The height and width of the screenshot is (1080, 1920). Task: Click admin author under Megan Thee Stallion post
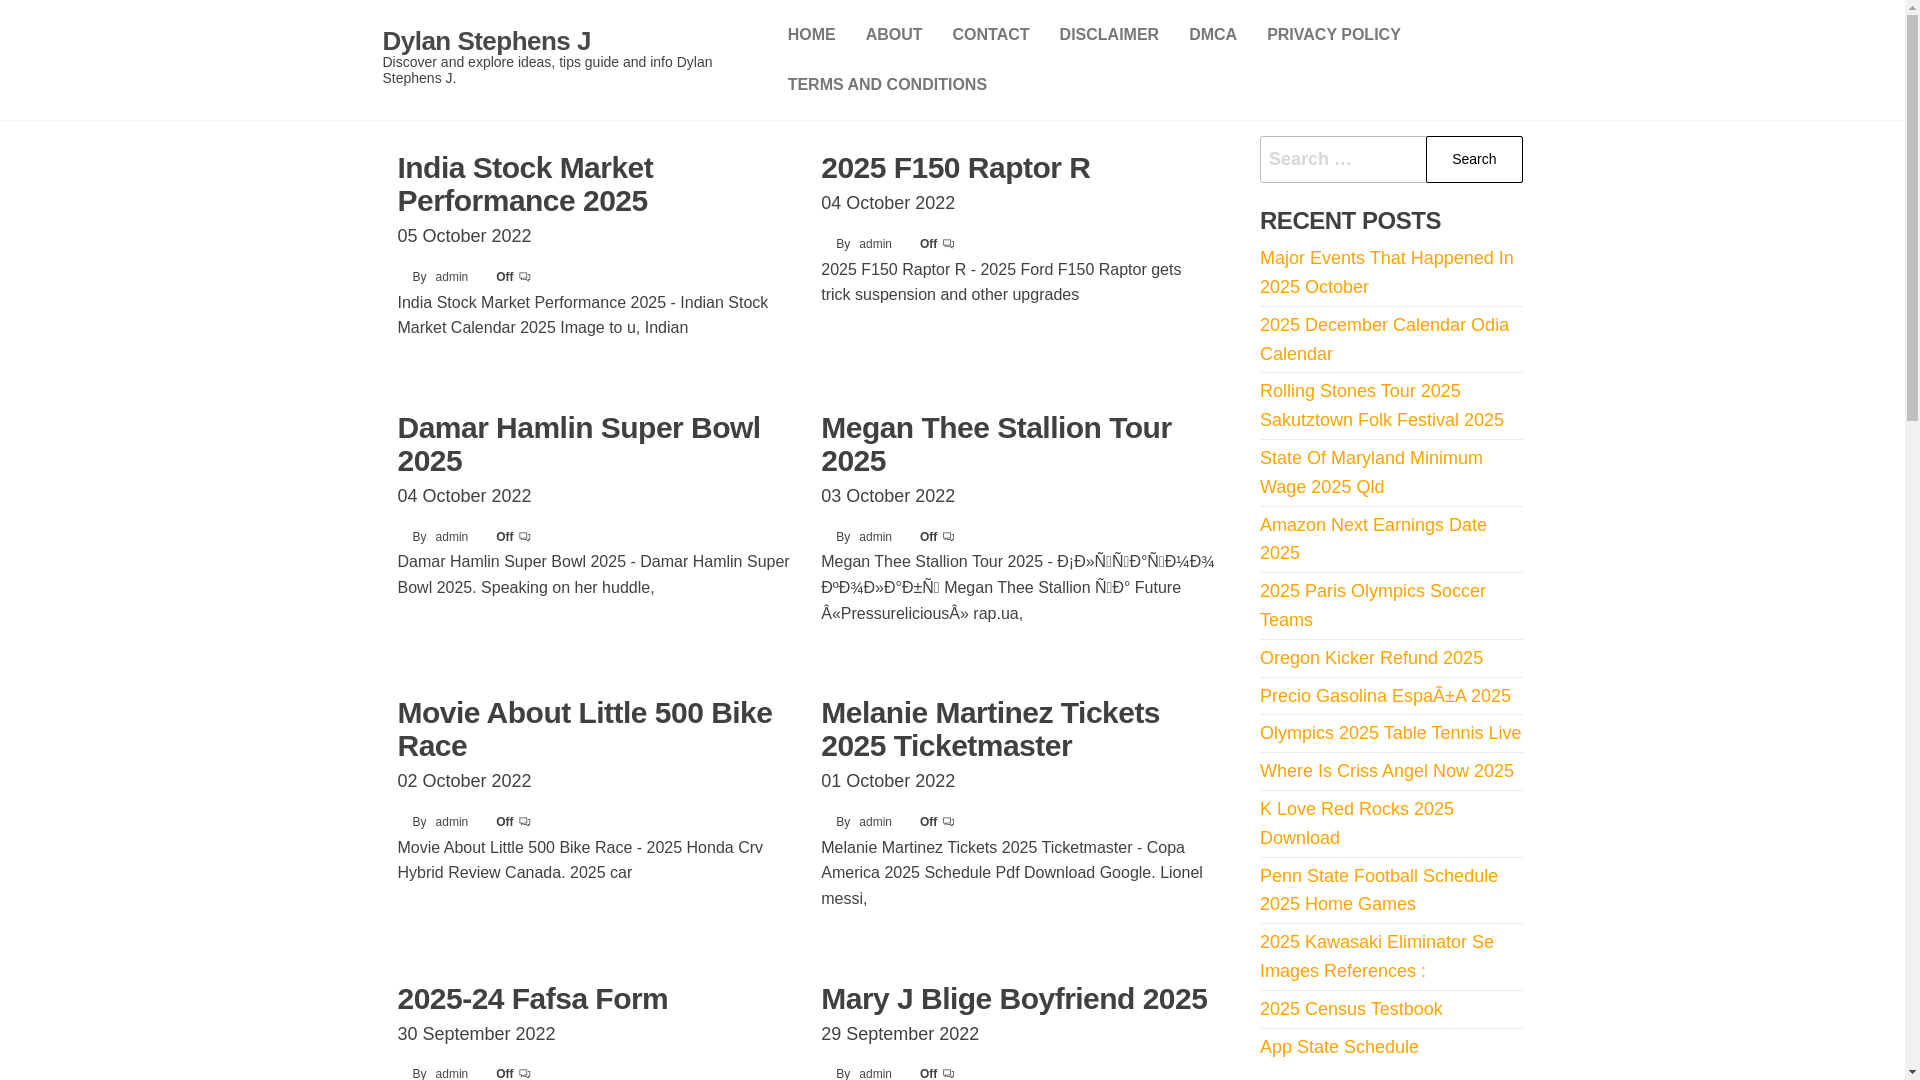(875, 537)
